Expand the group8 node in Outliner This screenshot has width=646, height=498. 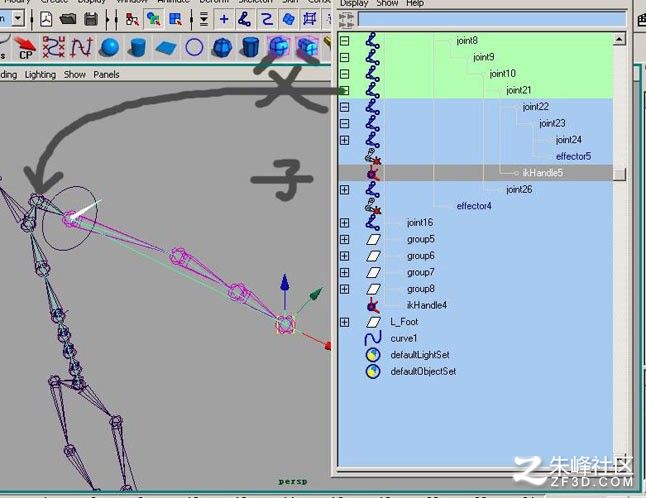click(x=344, y=289)
